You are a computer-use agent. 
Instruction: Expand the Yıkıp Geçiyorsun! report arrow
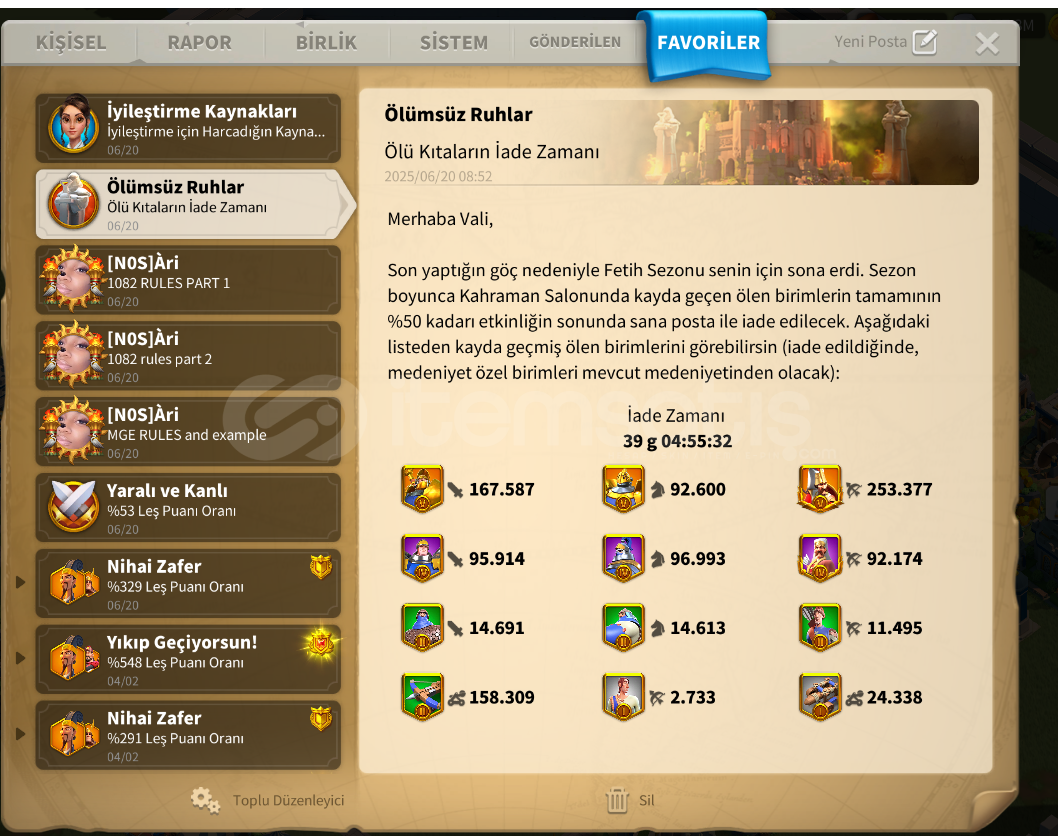pos(20,658)
